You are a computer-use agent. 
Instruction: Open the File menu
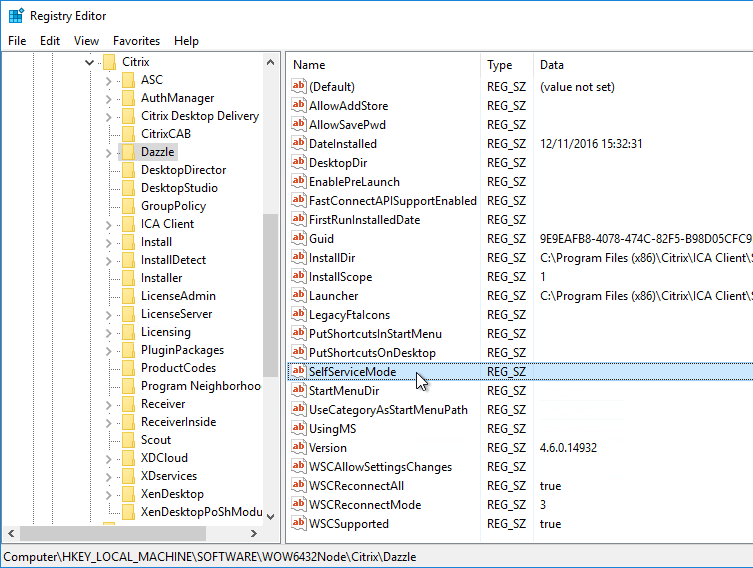(x=17, y=41)
